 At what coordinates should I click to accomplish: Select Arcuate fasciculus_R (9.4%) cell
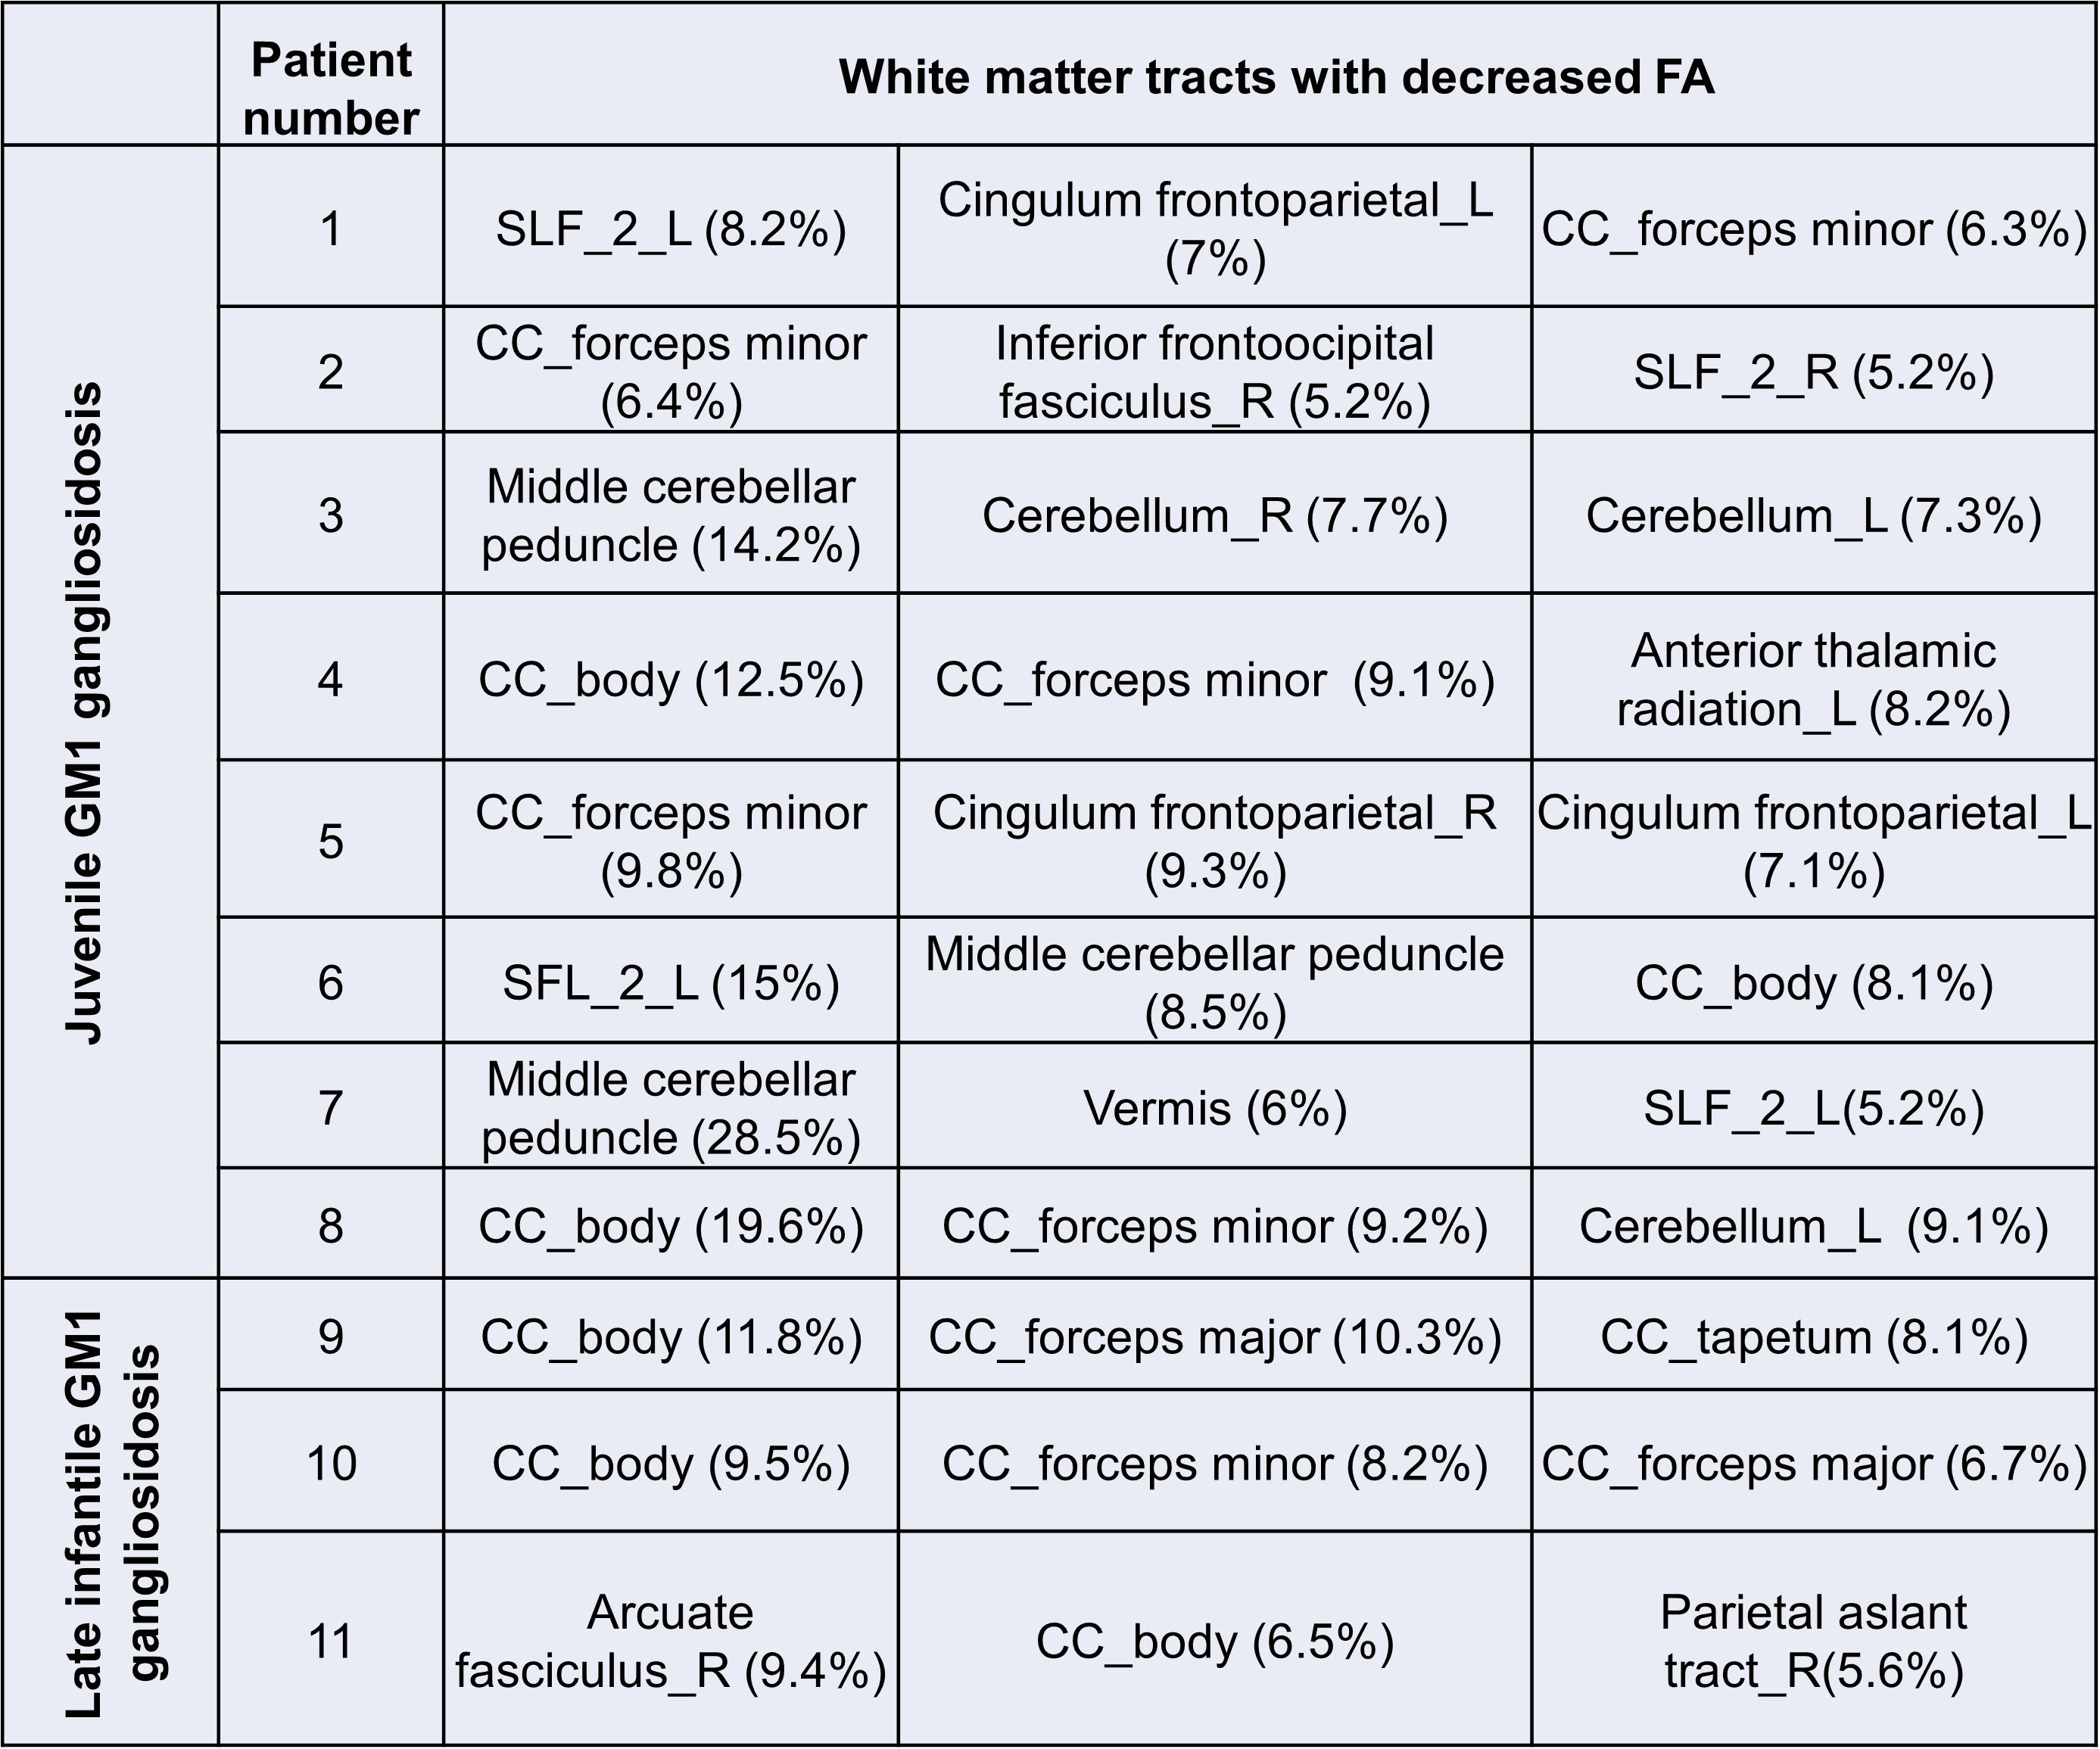click(671, 1641)
